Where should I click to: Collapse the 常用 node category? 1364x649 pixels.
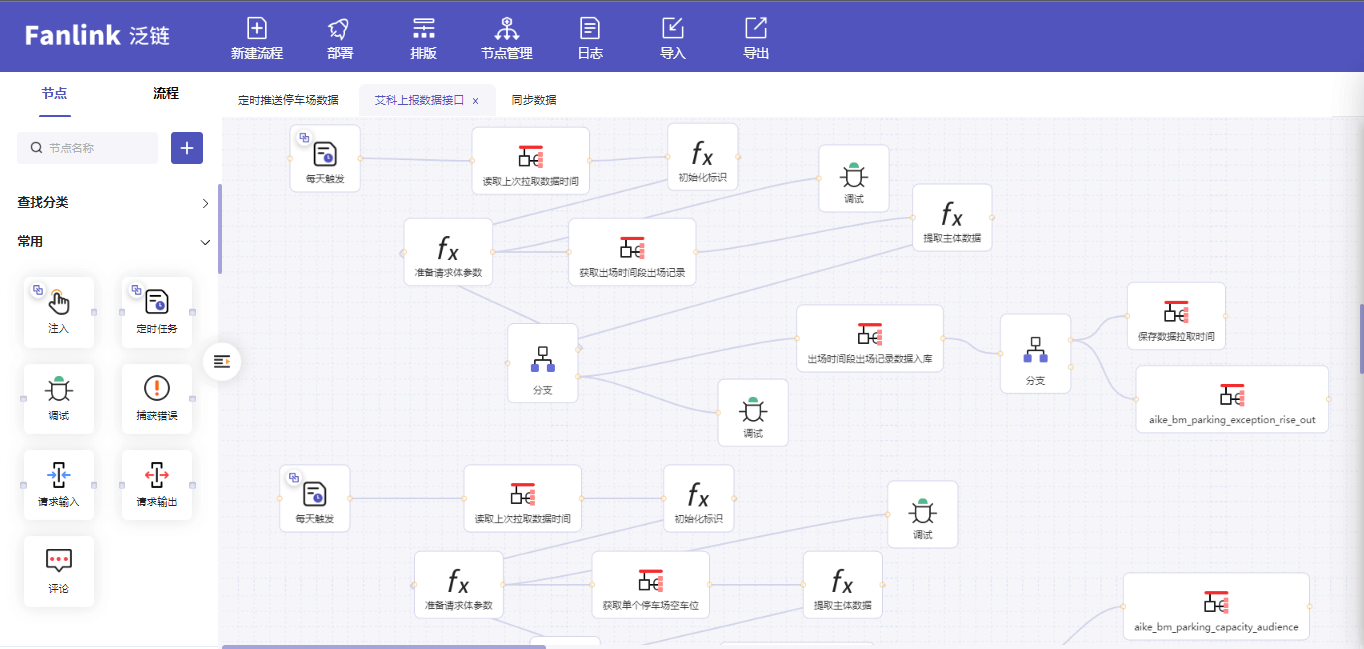point(205,242)
